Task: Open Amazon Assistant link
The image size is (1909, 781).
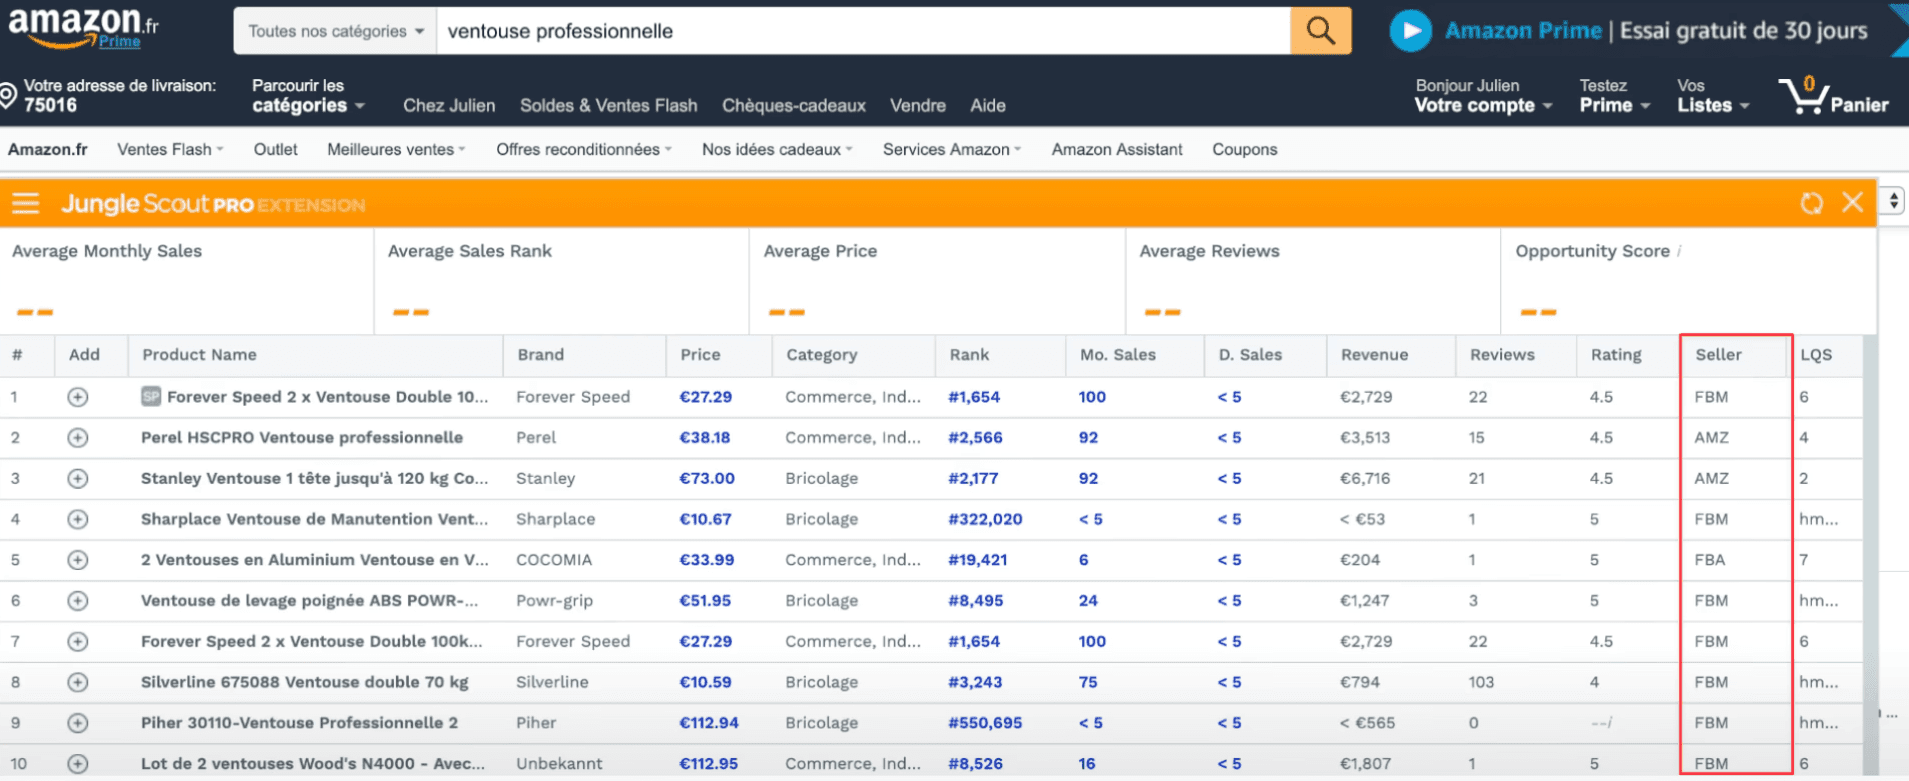Action: [x=1117, y=149]
